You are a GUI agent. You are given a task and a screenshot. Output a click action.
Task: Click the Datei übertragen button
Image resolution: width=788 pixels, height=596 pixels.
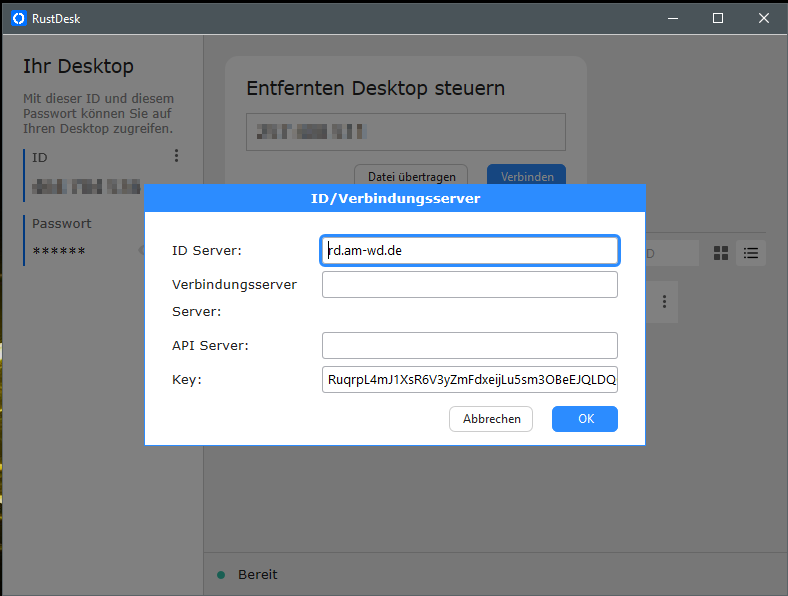click(x=411, y=176)
